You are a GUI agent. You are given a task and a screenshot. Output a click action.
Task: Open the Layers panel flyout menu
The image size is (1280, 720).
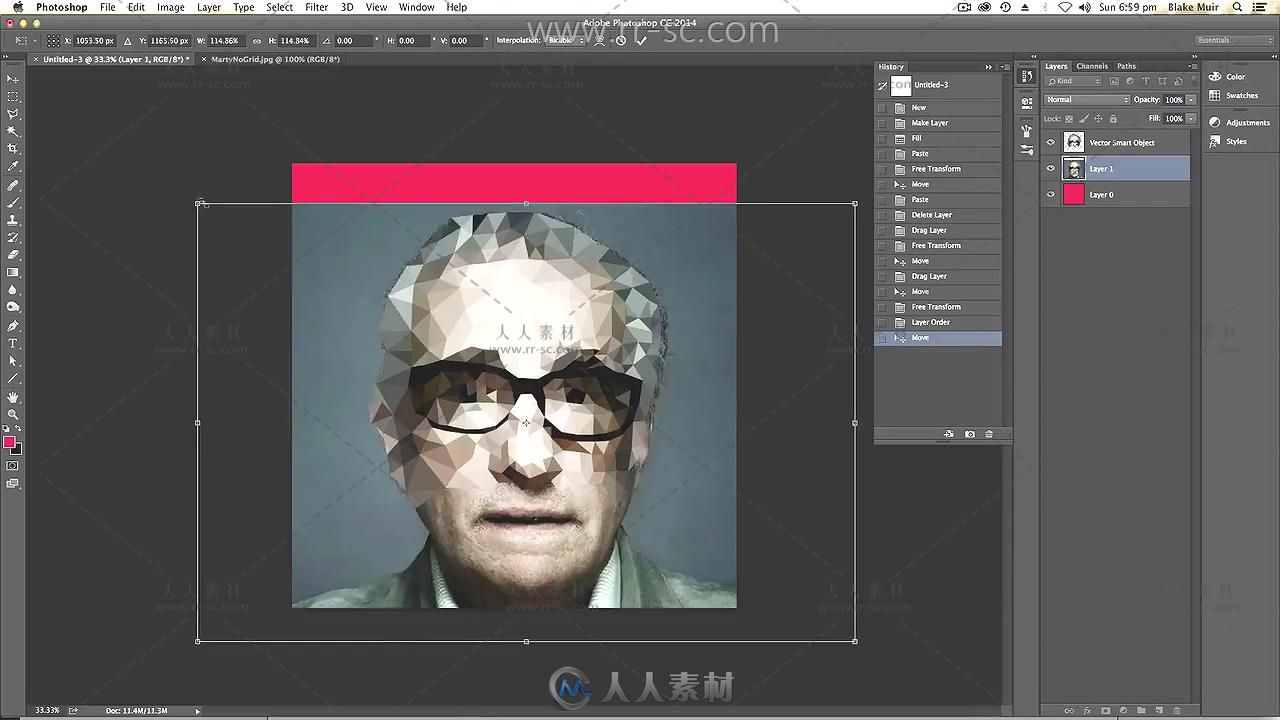tap(1192, 66)
